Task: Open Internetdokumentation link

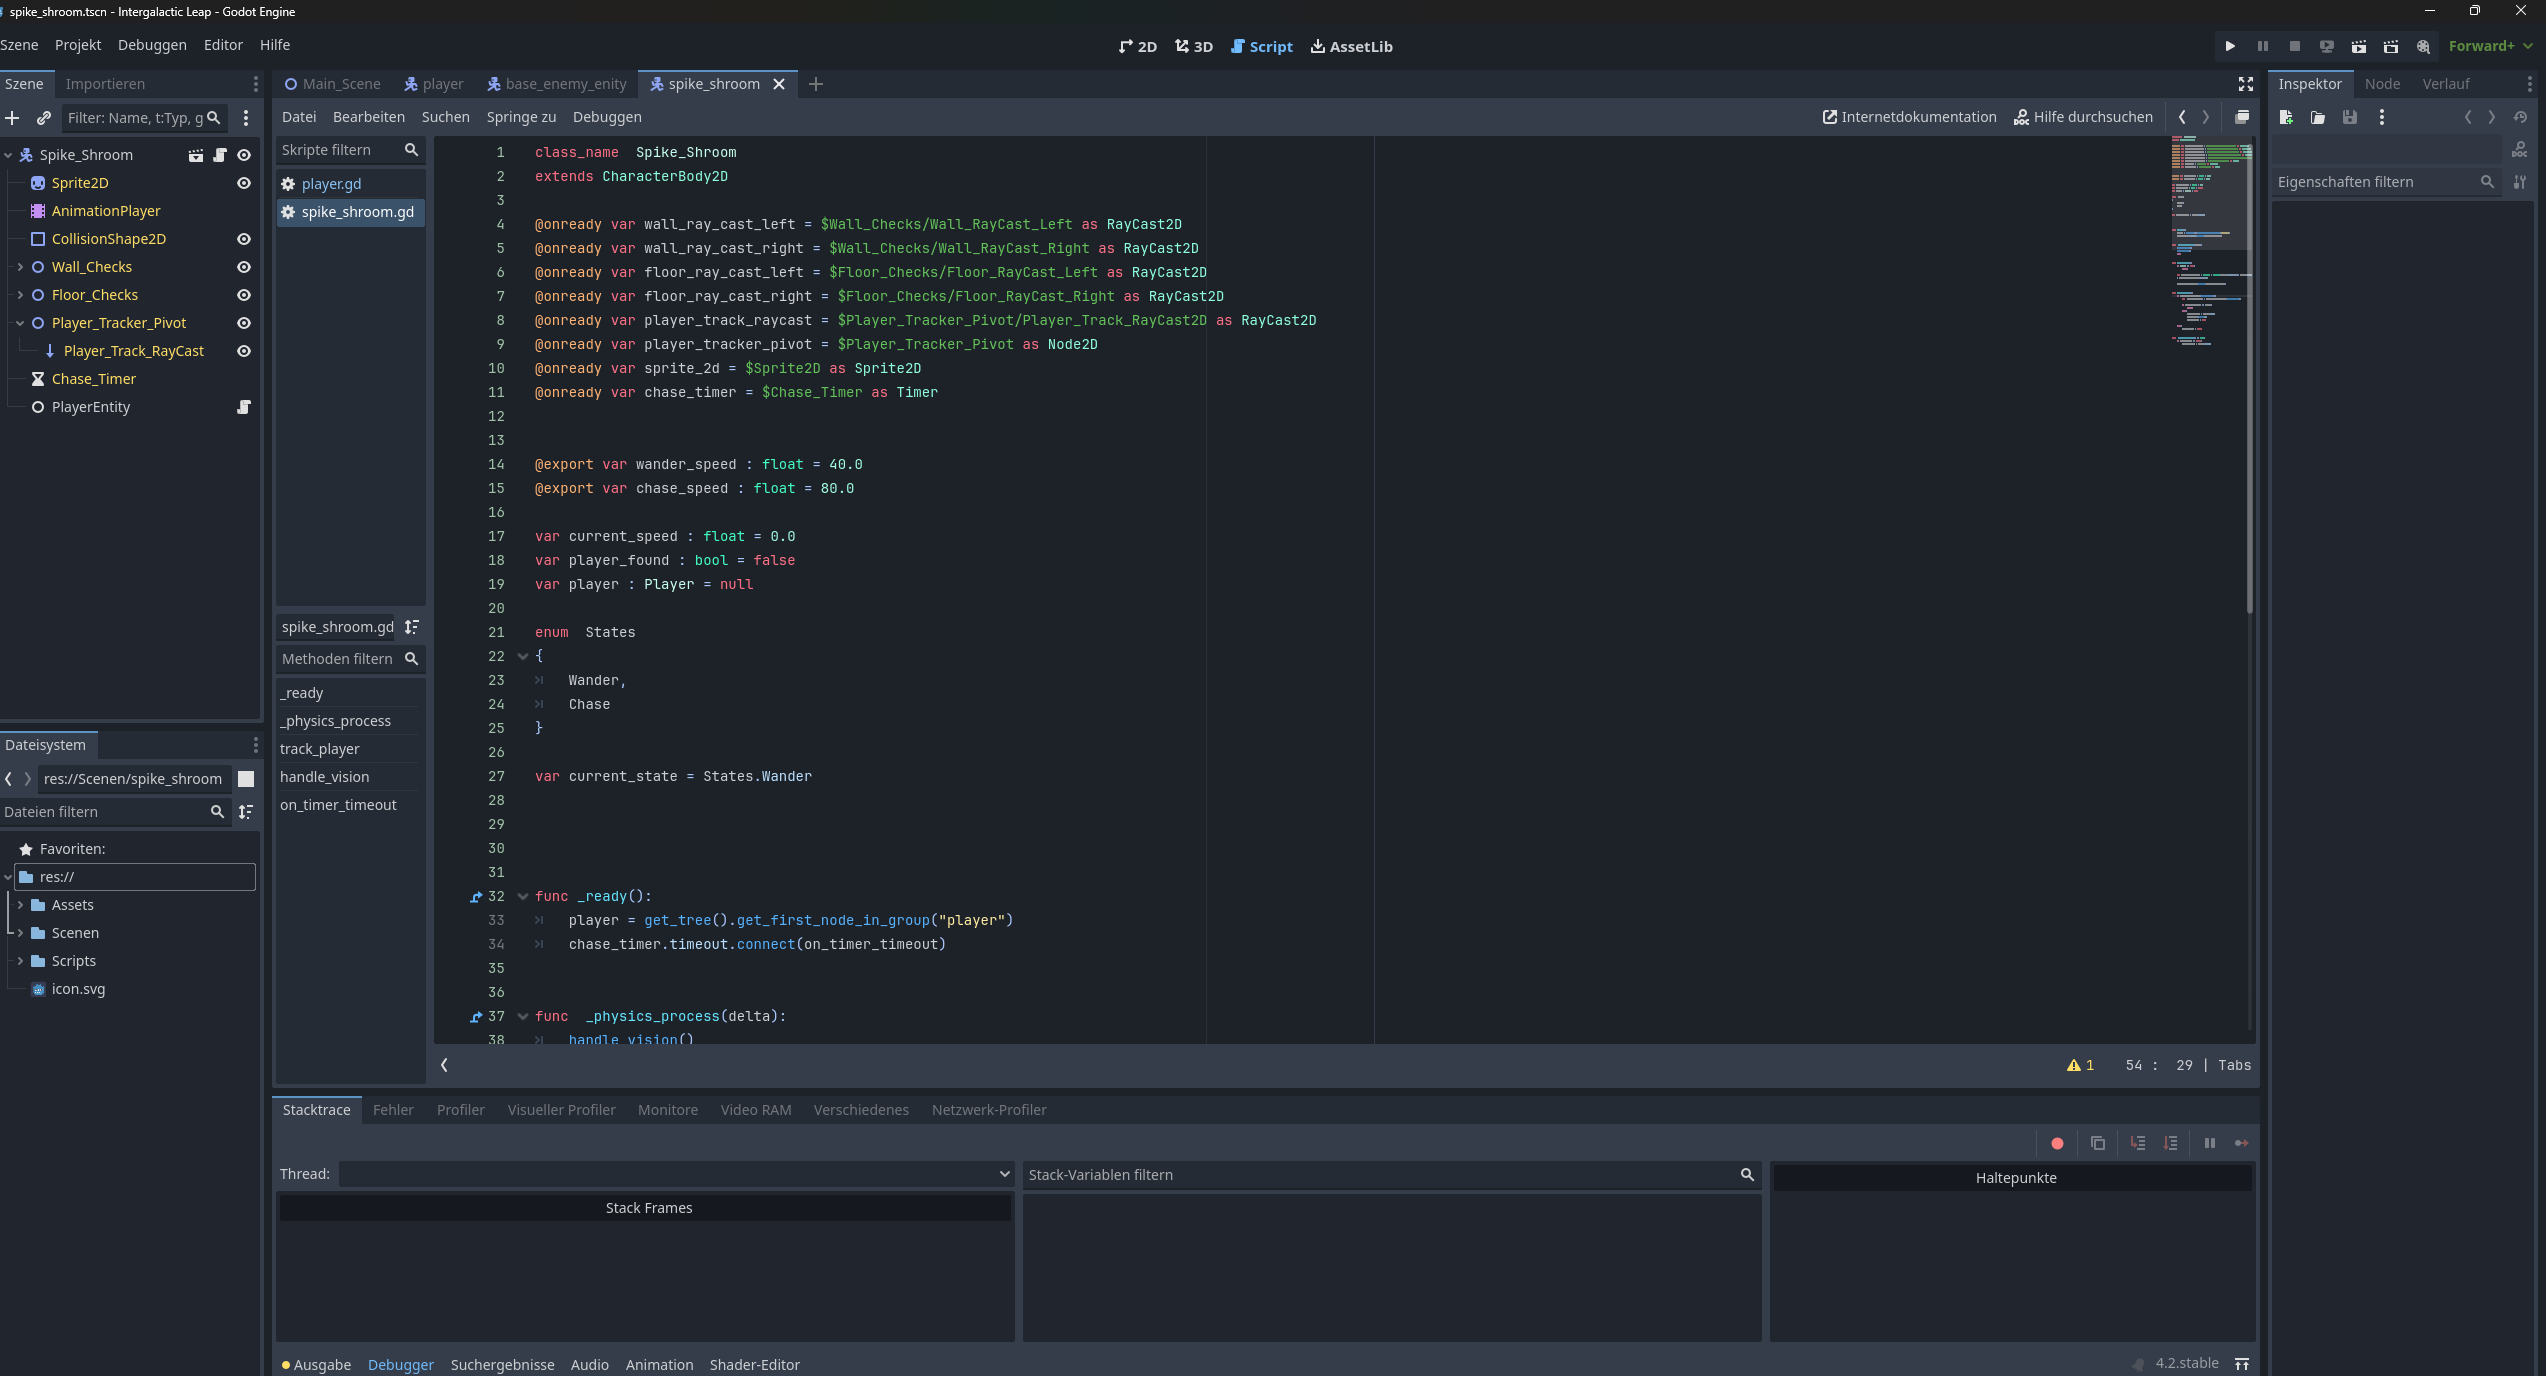Action: pyautogui.click(x=1909, y=117)
